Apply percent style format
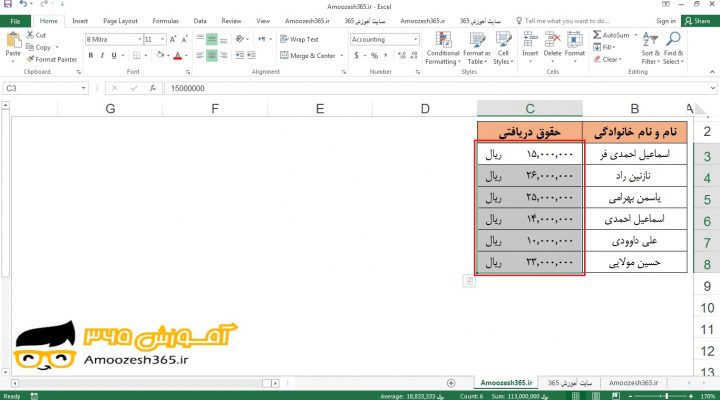Image resolution: width=720 pixels, height=400 pixels. tap(374, 56)
